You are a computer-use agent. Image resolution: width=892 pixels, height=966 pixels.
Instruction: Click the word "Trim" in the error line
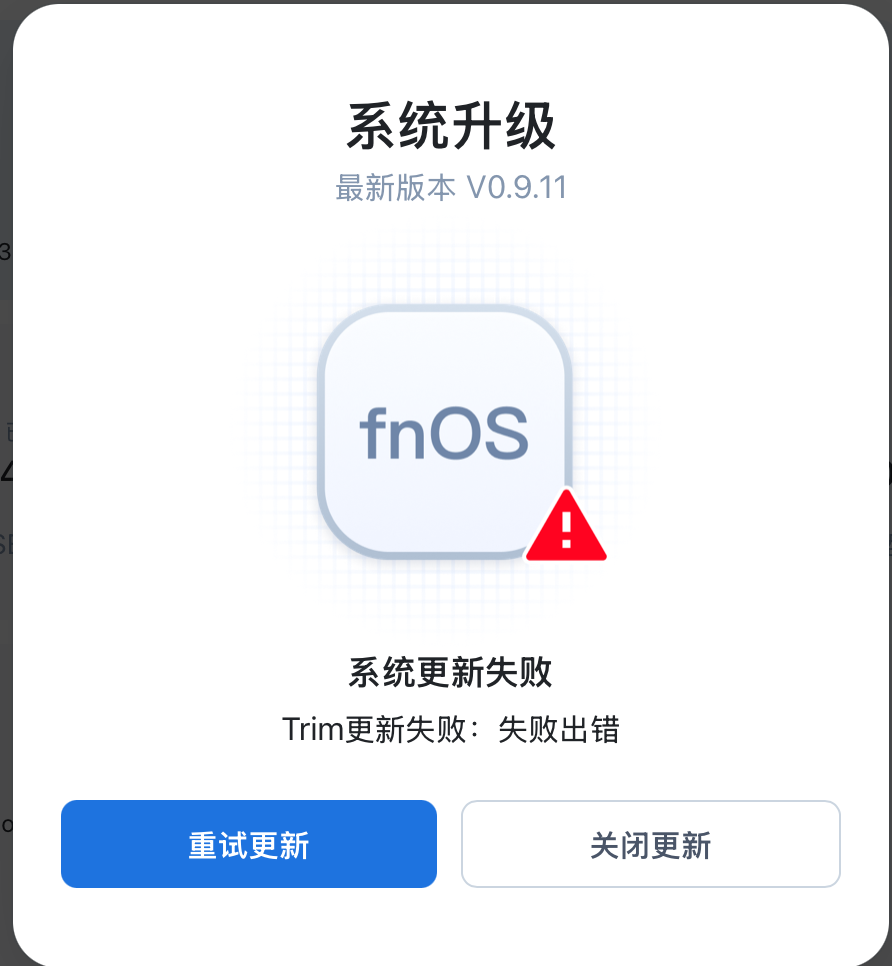coord(312,729)
